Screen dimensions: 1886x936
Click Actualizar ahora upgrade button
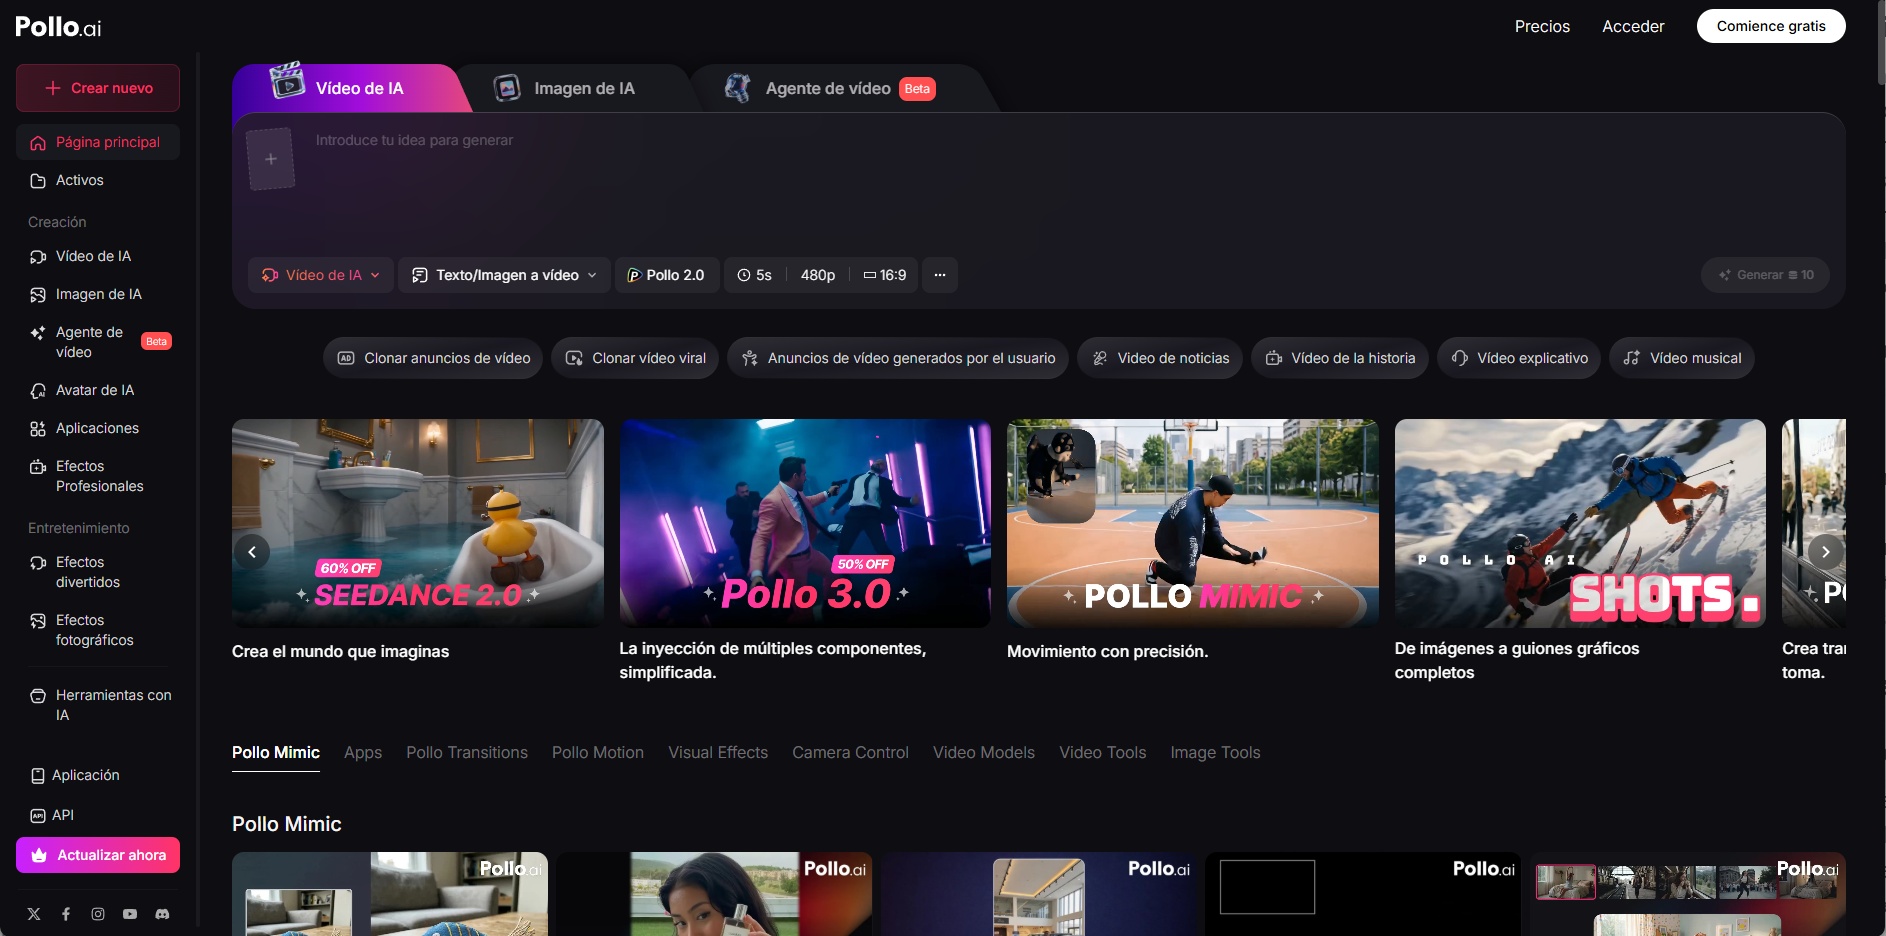[x=98, y=855]
